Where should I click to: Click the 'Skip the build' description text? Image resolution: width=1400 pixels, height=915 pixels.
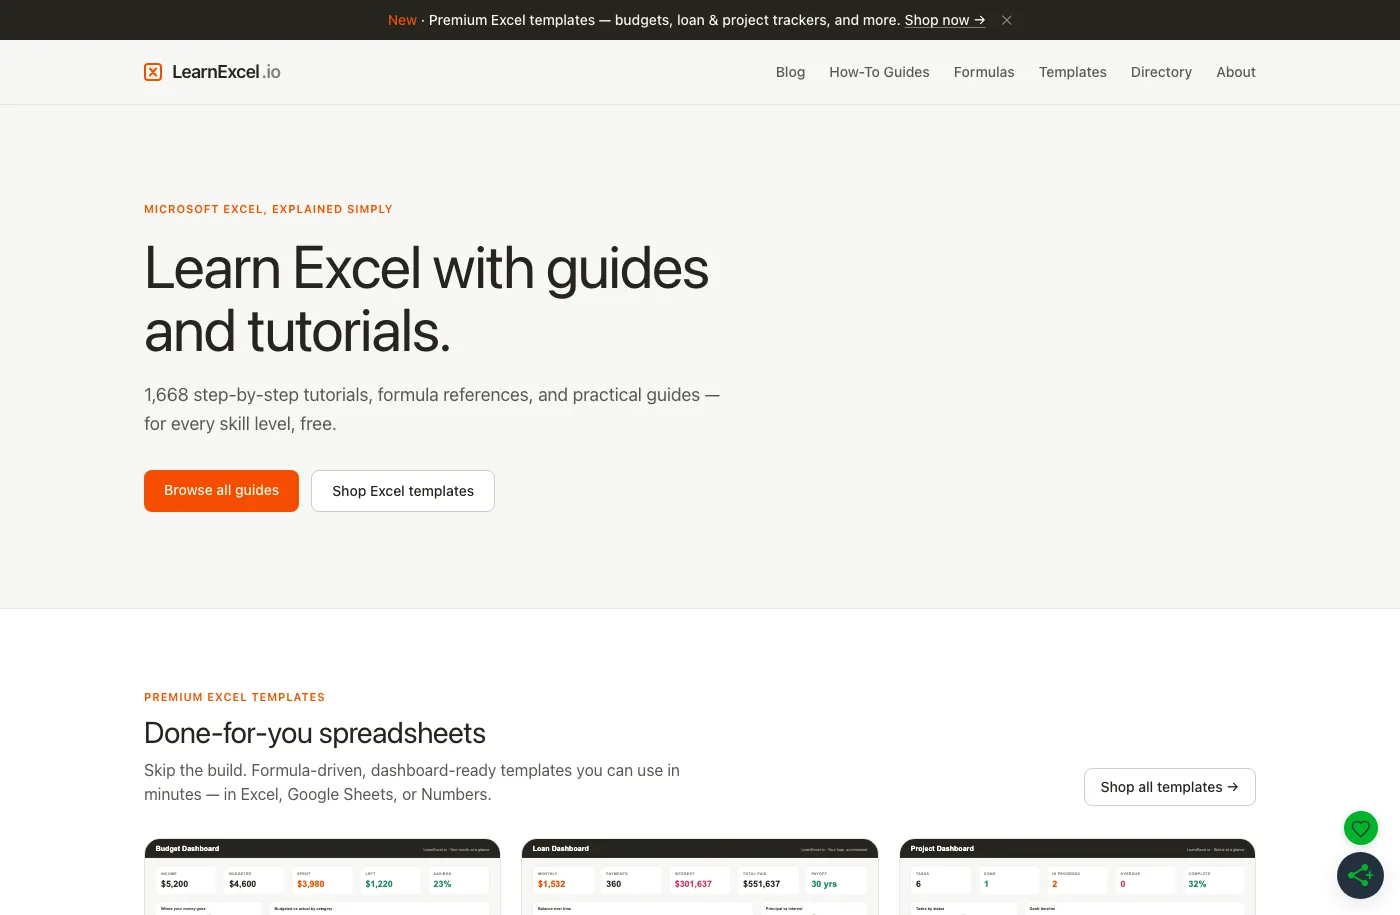coord(412,782)
